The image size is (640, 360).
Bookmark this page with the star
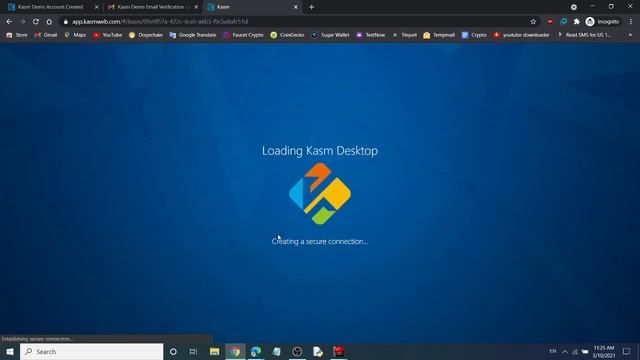click(533, 22)
